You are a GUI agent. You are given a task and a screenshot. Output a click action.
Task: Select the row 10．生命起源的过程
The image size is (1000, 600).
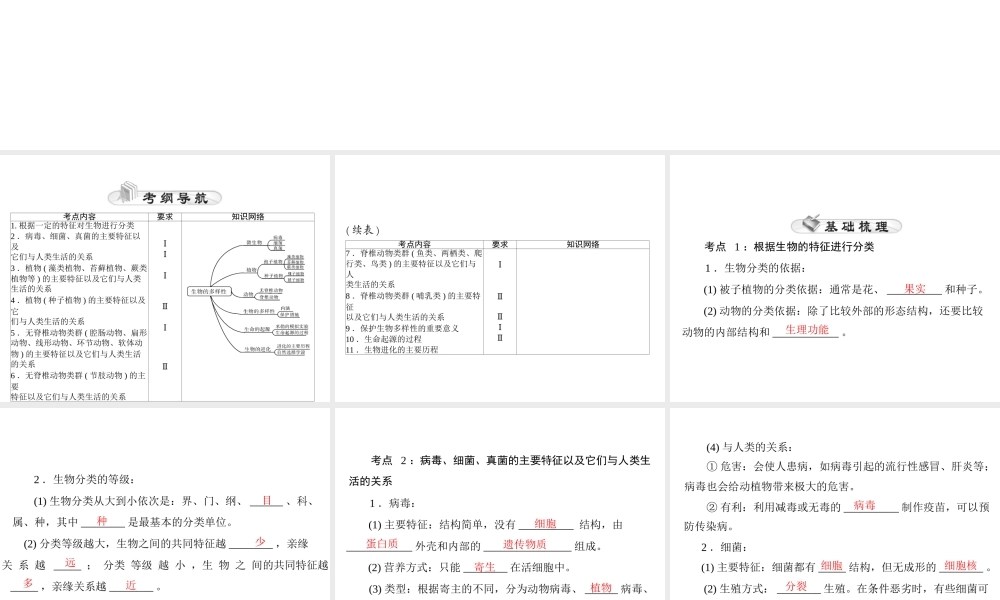[x=384, y=339]
